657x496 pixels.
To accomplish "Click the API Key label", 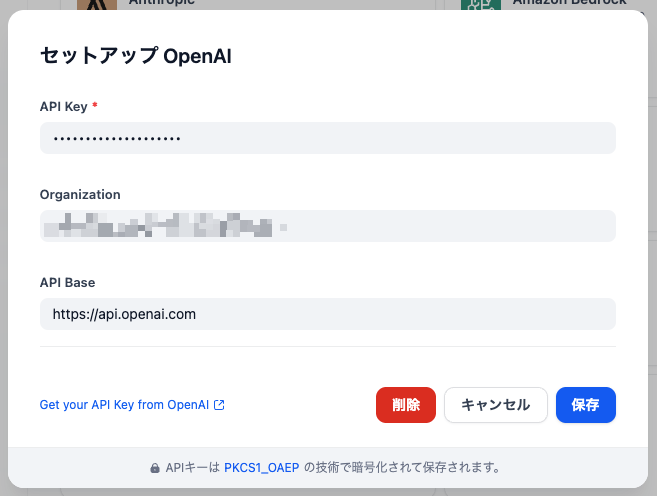I will pyautogui.click(x=64, y=106).
